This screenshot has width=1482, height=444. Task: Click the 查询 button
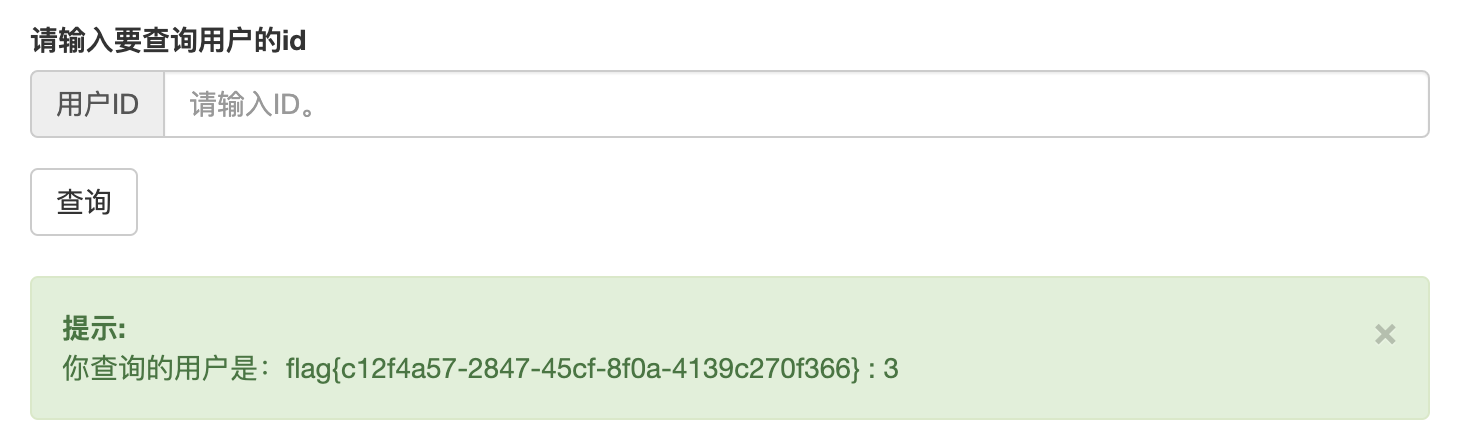(x=84, y=202)
